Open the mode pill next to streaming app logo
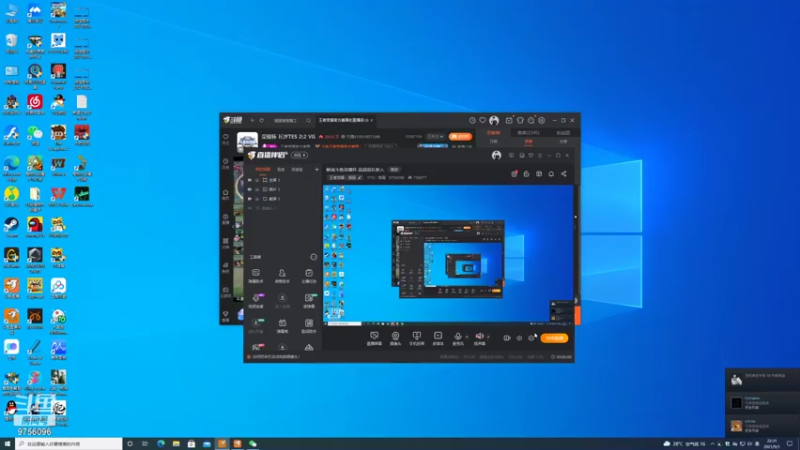 (x=299, y=155)
